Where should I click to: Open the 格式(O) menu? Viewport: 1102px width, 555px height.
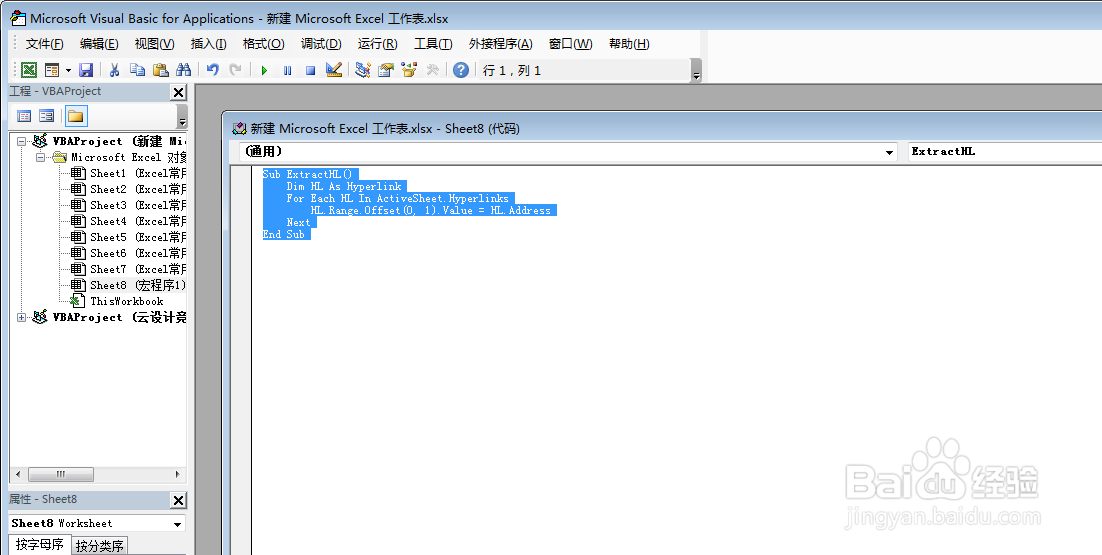point(264,44)
